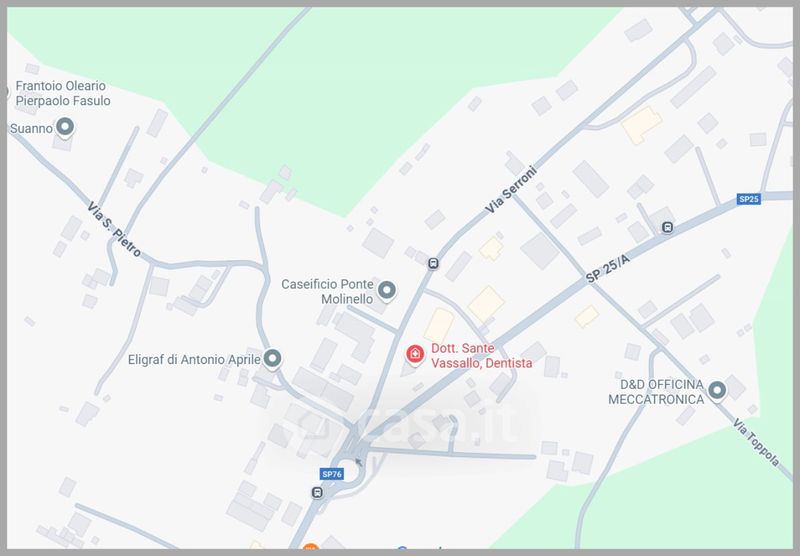
Task: Click the orange marker at bottom edge
Action: [x=310, y=548]
